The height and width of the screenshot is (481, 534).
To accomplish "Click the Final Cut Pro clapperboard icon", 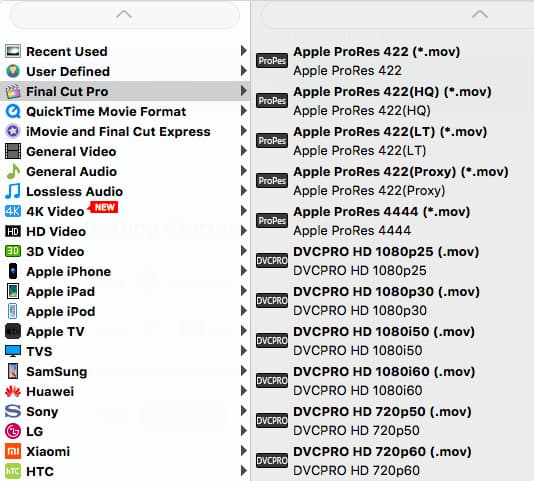I will tap(13, 91).
